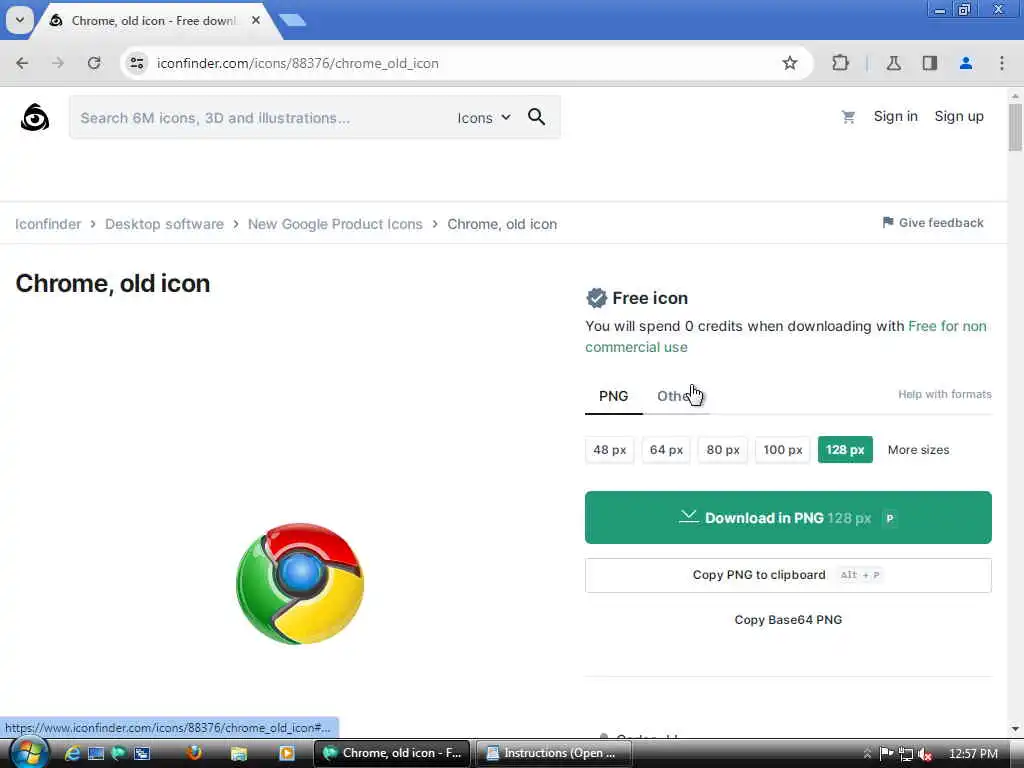Toggle the side panel icon
This screenshot has height=768, width=1024.
coord(929,63)
